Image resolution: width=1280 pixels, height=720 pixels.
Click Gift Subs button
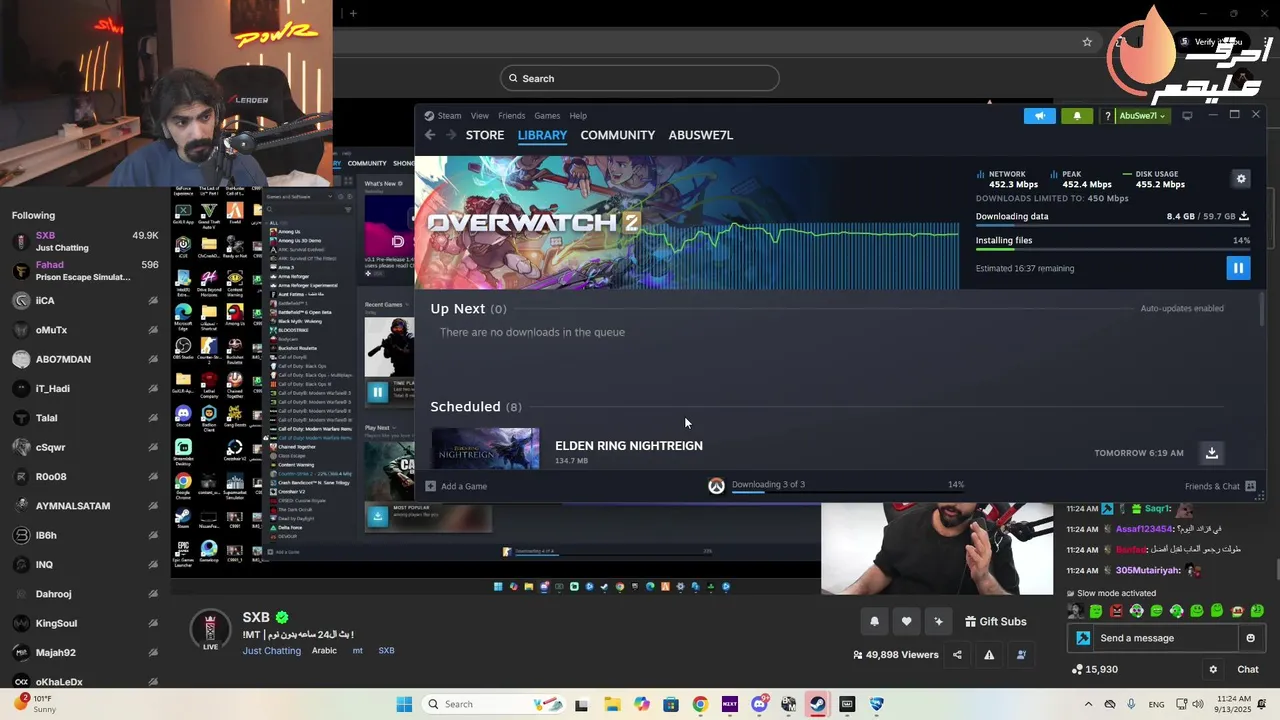click(x=995, y=621)
